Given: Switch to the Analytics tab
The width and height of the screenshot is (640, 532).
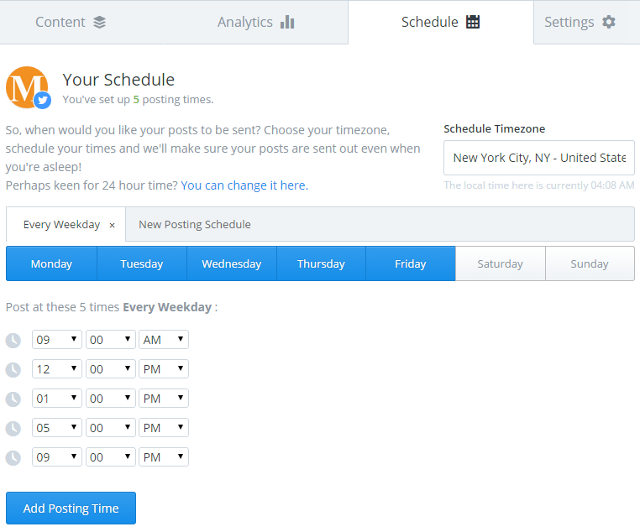Looking at the screenshot, I should 255,22.
